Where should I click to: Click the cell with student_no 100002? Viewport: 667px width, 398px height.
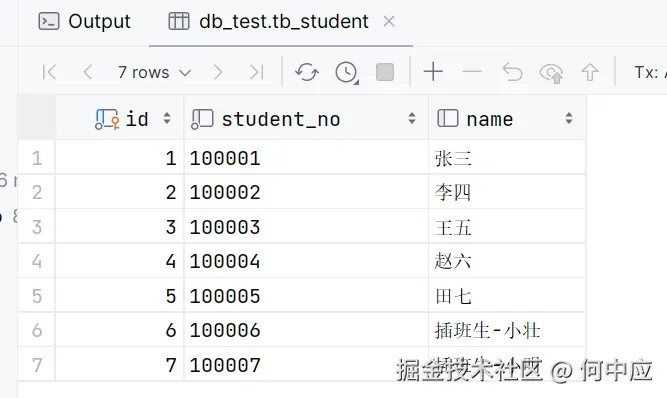tap(306, 192)
